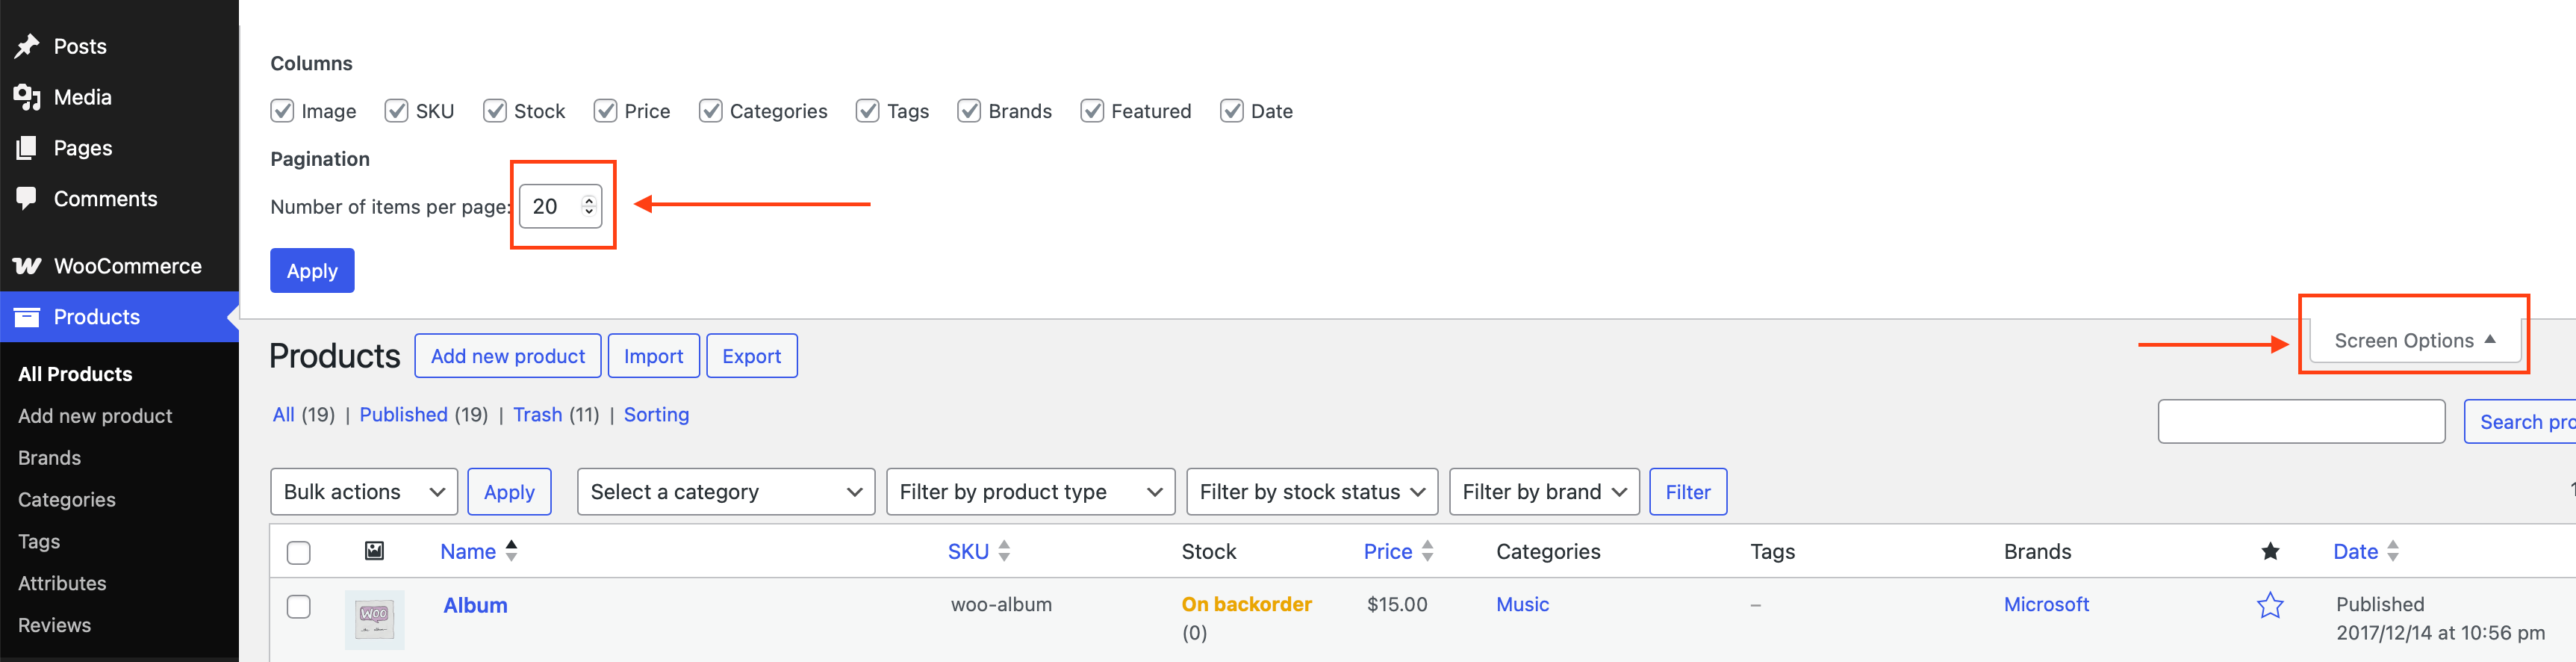2576x662 pixels.
Task: Sort by Name using arrow indicator
Action: pyautogui.click(x=511, y=551)
